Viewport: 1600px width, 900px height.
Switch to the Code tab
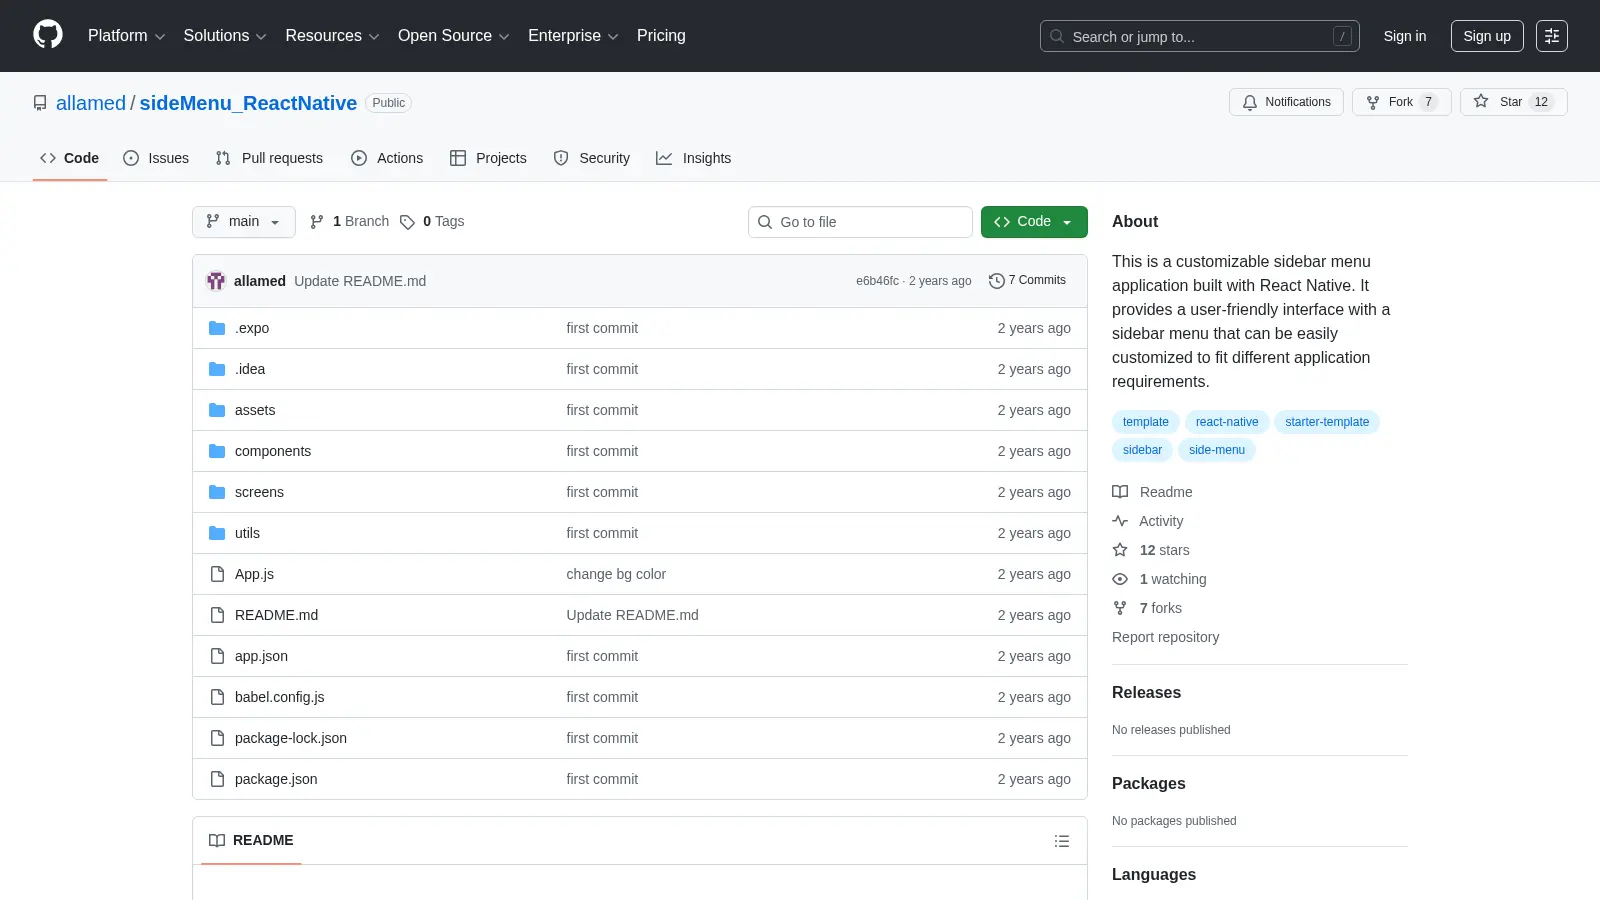[70, 158]
